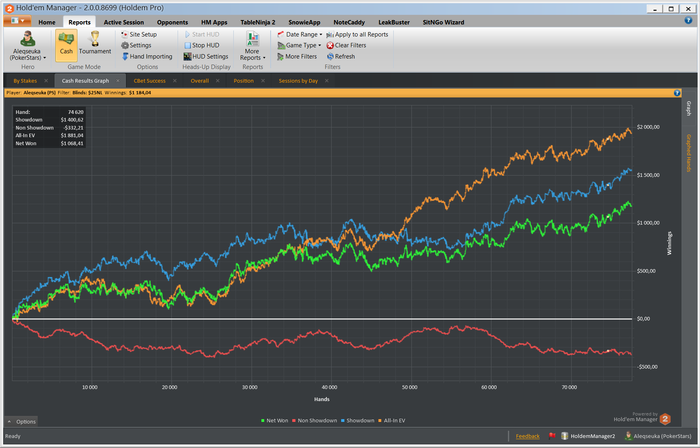Open the Date Range filter dropdown

(x=300, y=34)
